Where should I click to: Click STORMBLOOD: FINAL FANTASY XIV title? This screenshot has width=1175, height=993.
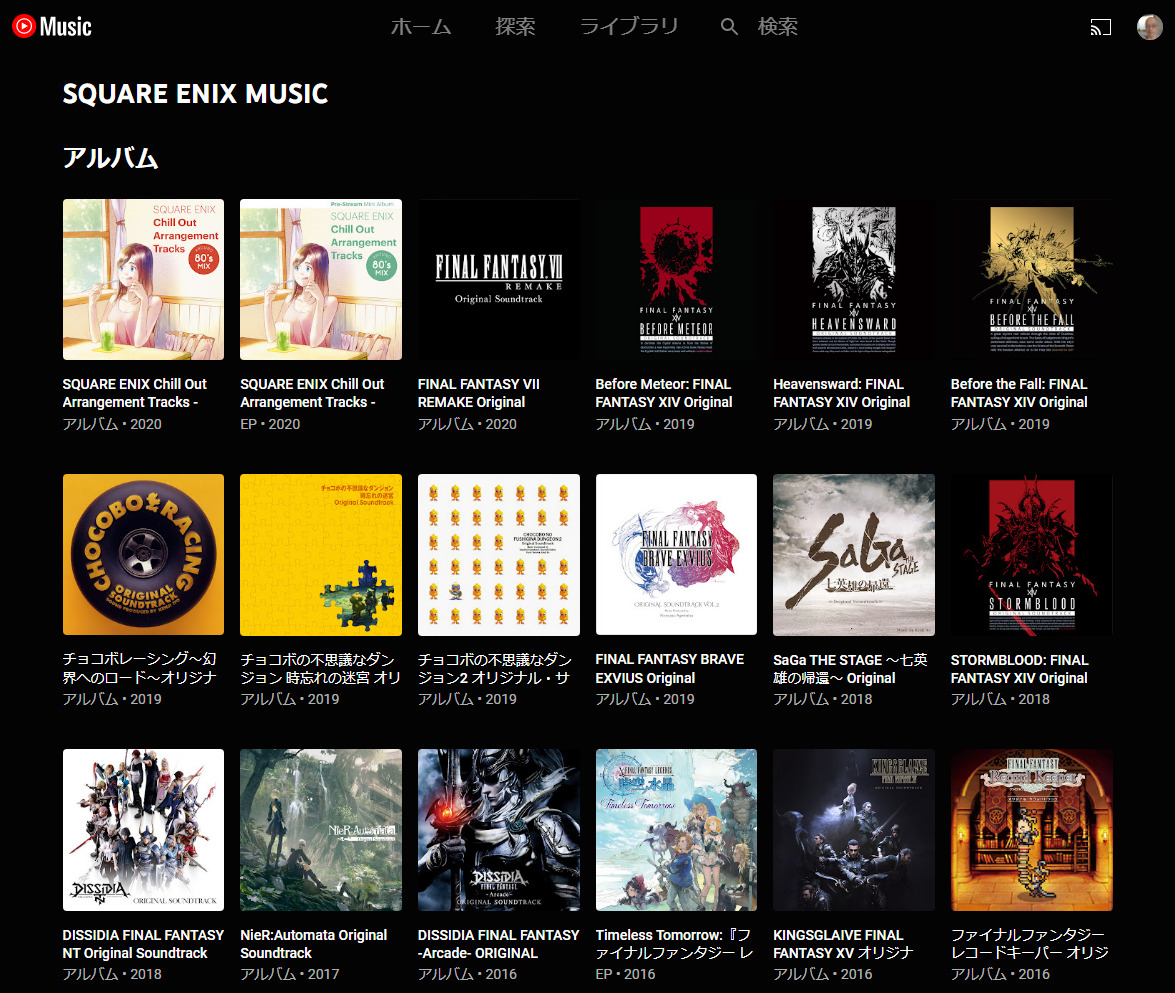point(1020,668)
